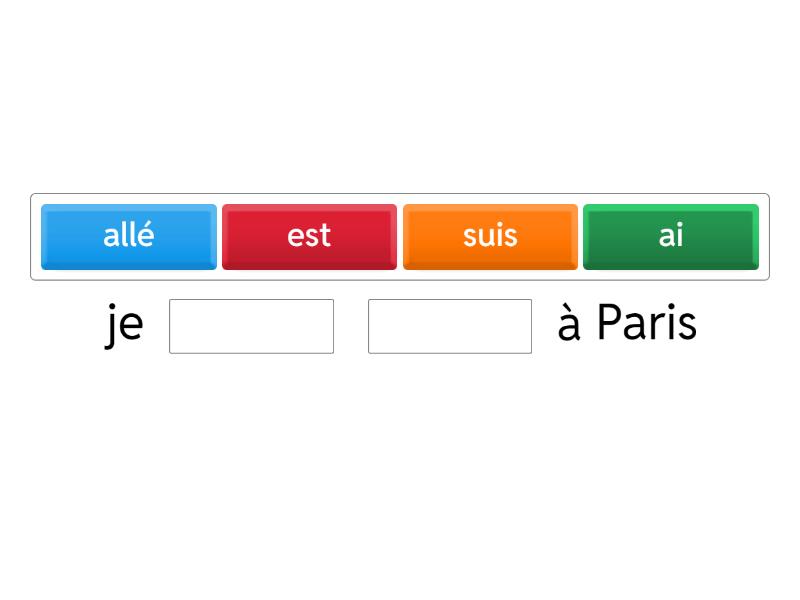Select the orange tile labeled suis
This screenshot has height=600, width=800.
tap(490, 236)
